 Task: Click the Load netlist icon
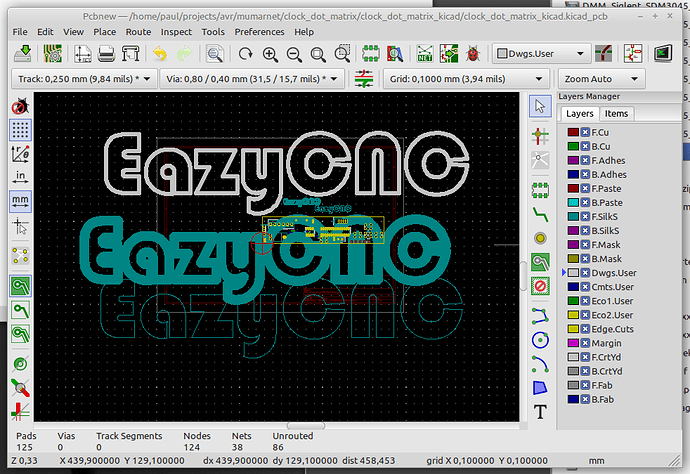[x=425, y=54]
